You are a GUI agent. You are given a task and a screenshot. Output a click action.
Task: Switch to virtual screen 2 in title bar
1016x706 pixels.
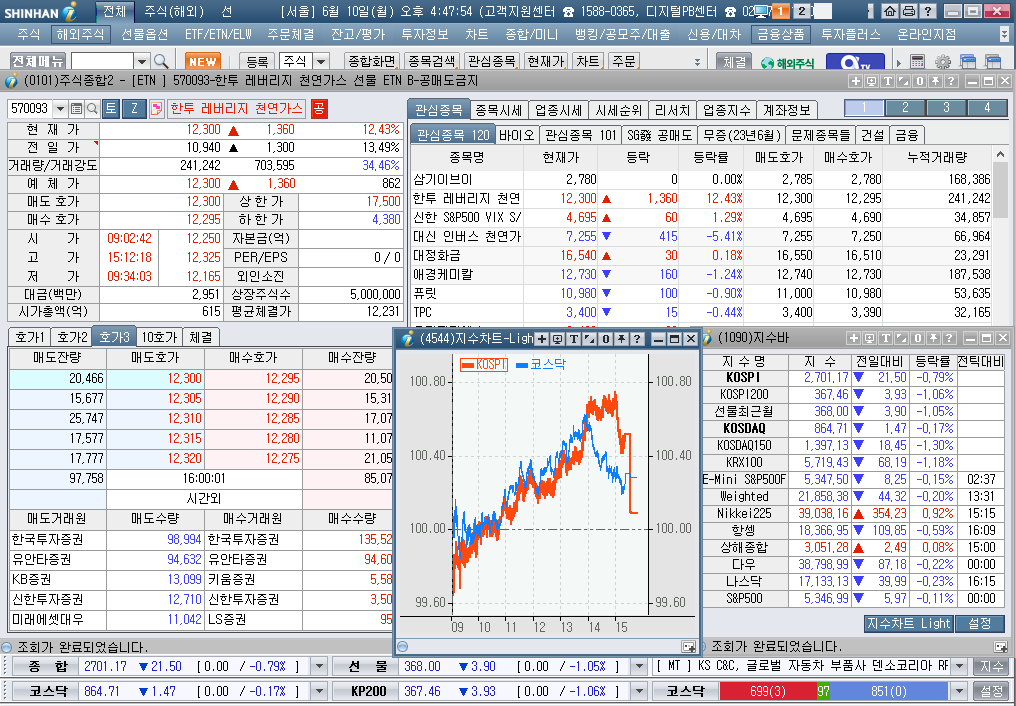802,11
